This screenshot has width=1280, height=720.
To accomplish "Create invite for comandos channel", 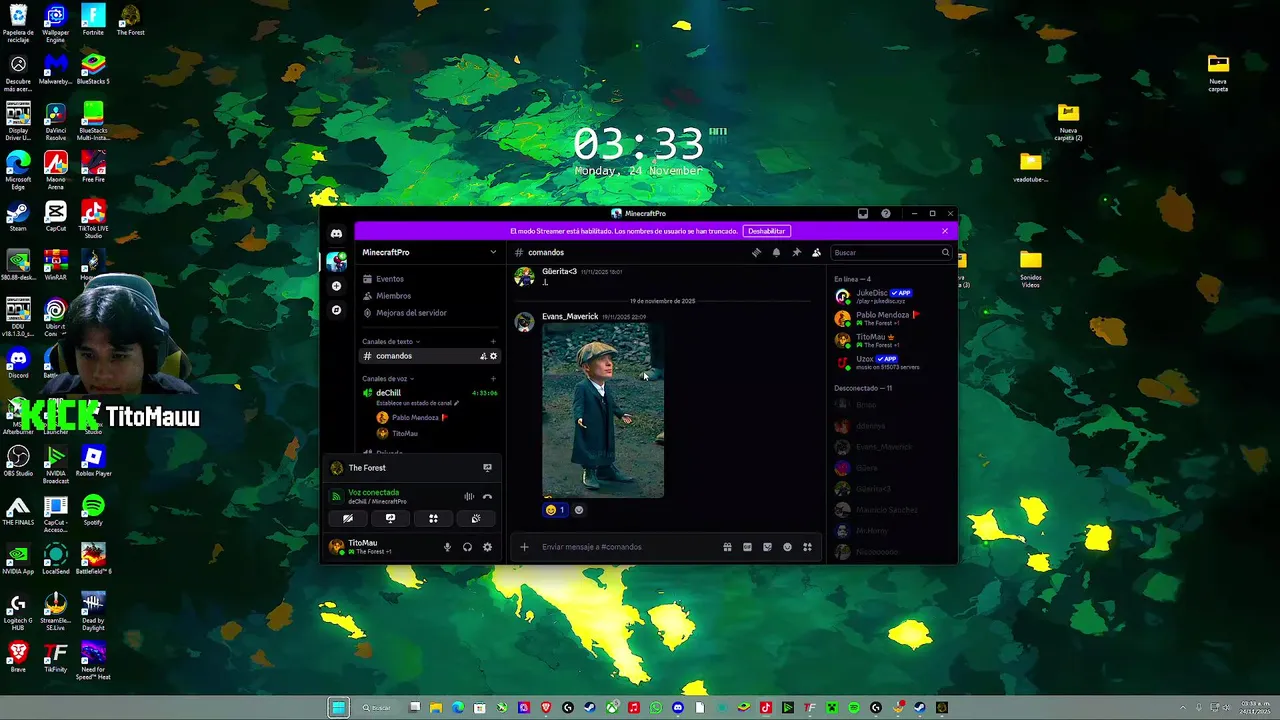I will (x=483, y=356).
